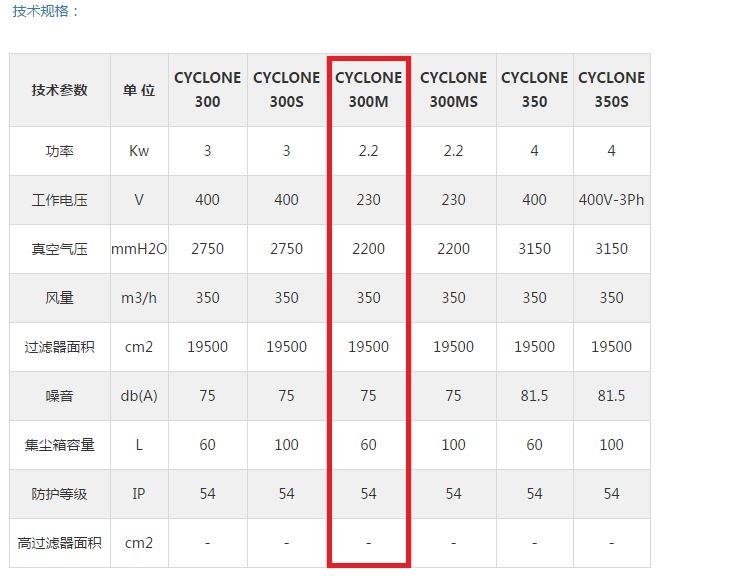
Task: Select CYCLONE 300M power value 2.2
Action: coord(369,151)
